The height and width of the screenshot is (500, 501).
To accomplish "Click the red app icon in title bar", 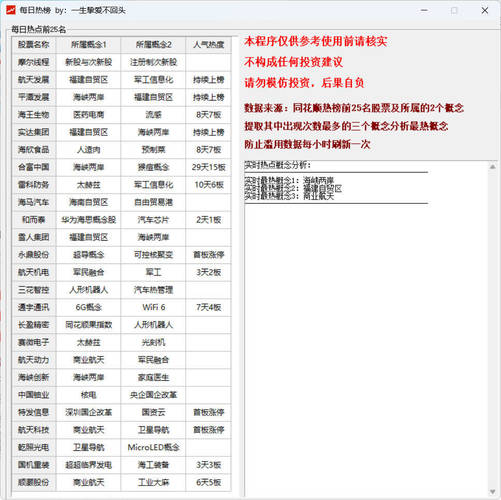I will [11, 10].
